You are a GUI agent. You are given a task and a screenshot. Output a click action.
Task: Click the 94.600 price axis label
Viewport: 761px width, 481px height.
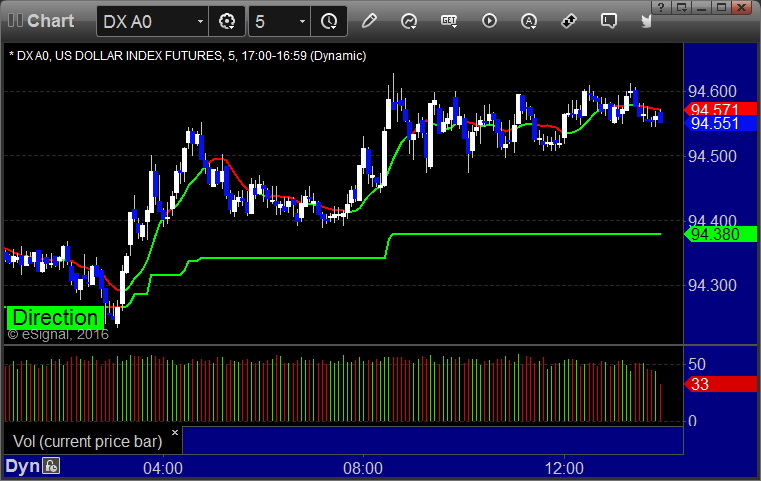712,91
